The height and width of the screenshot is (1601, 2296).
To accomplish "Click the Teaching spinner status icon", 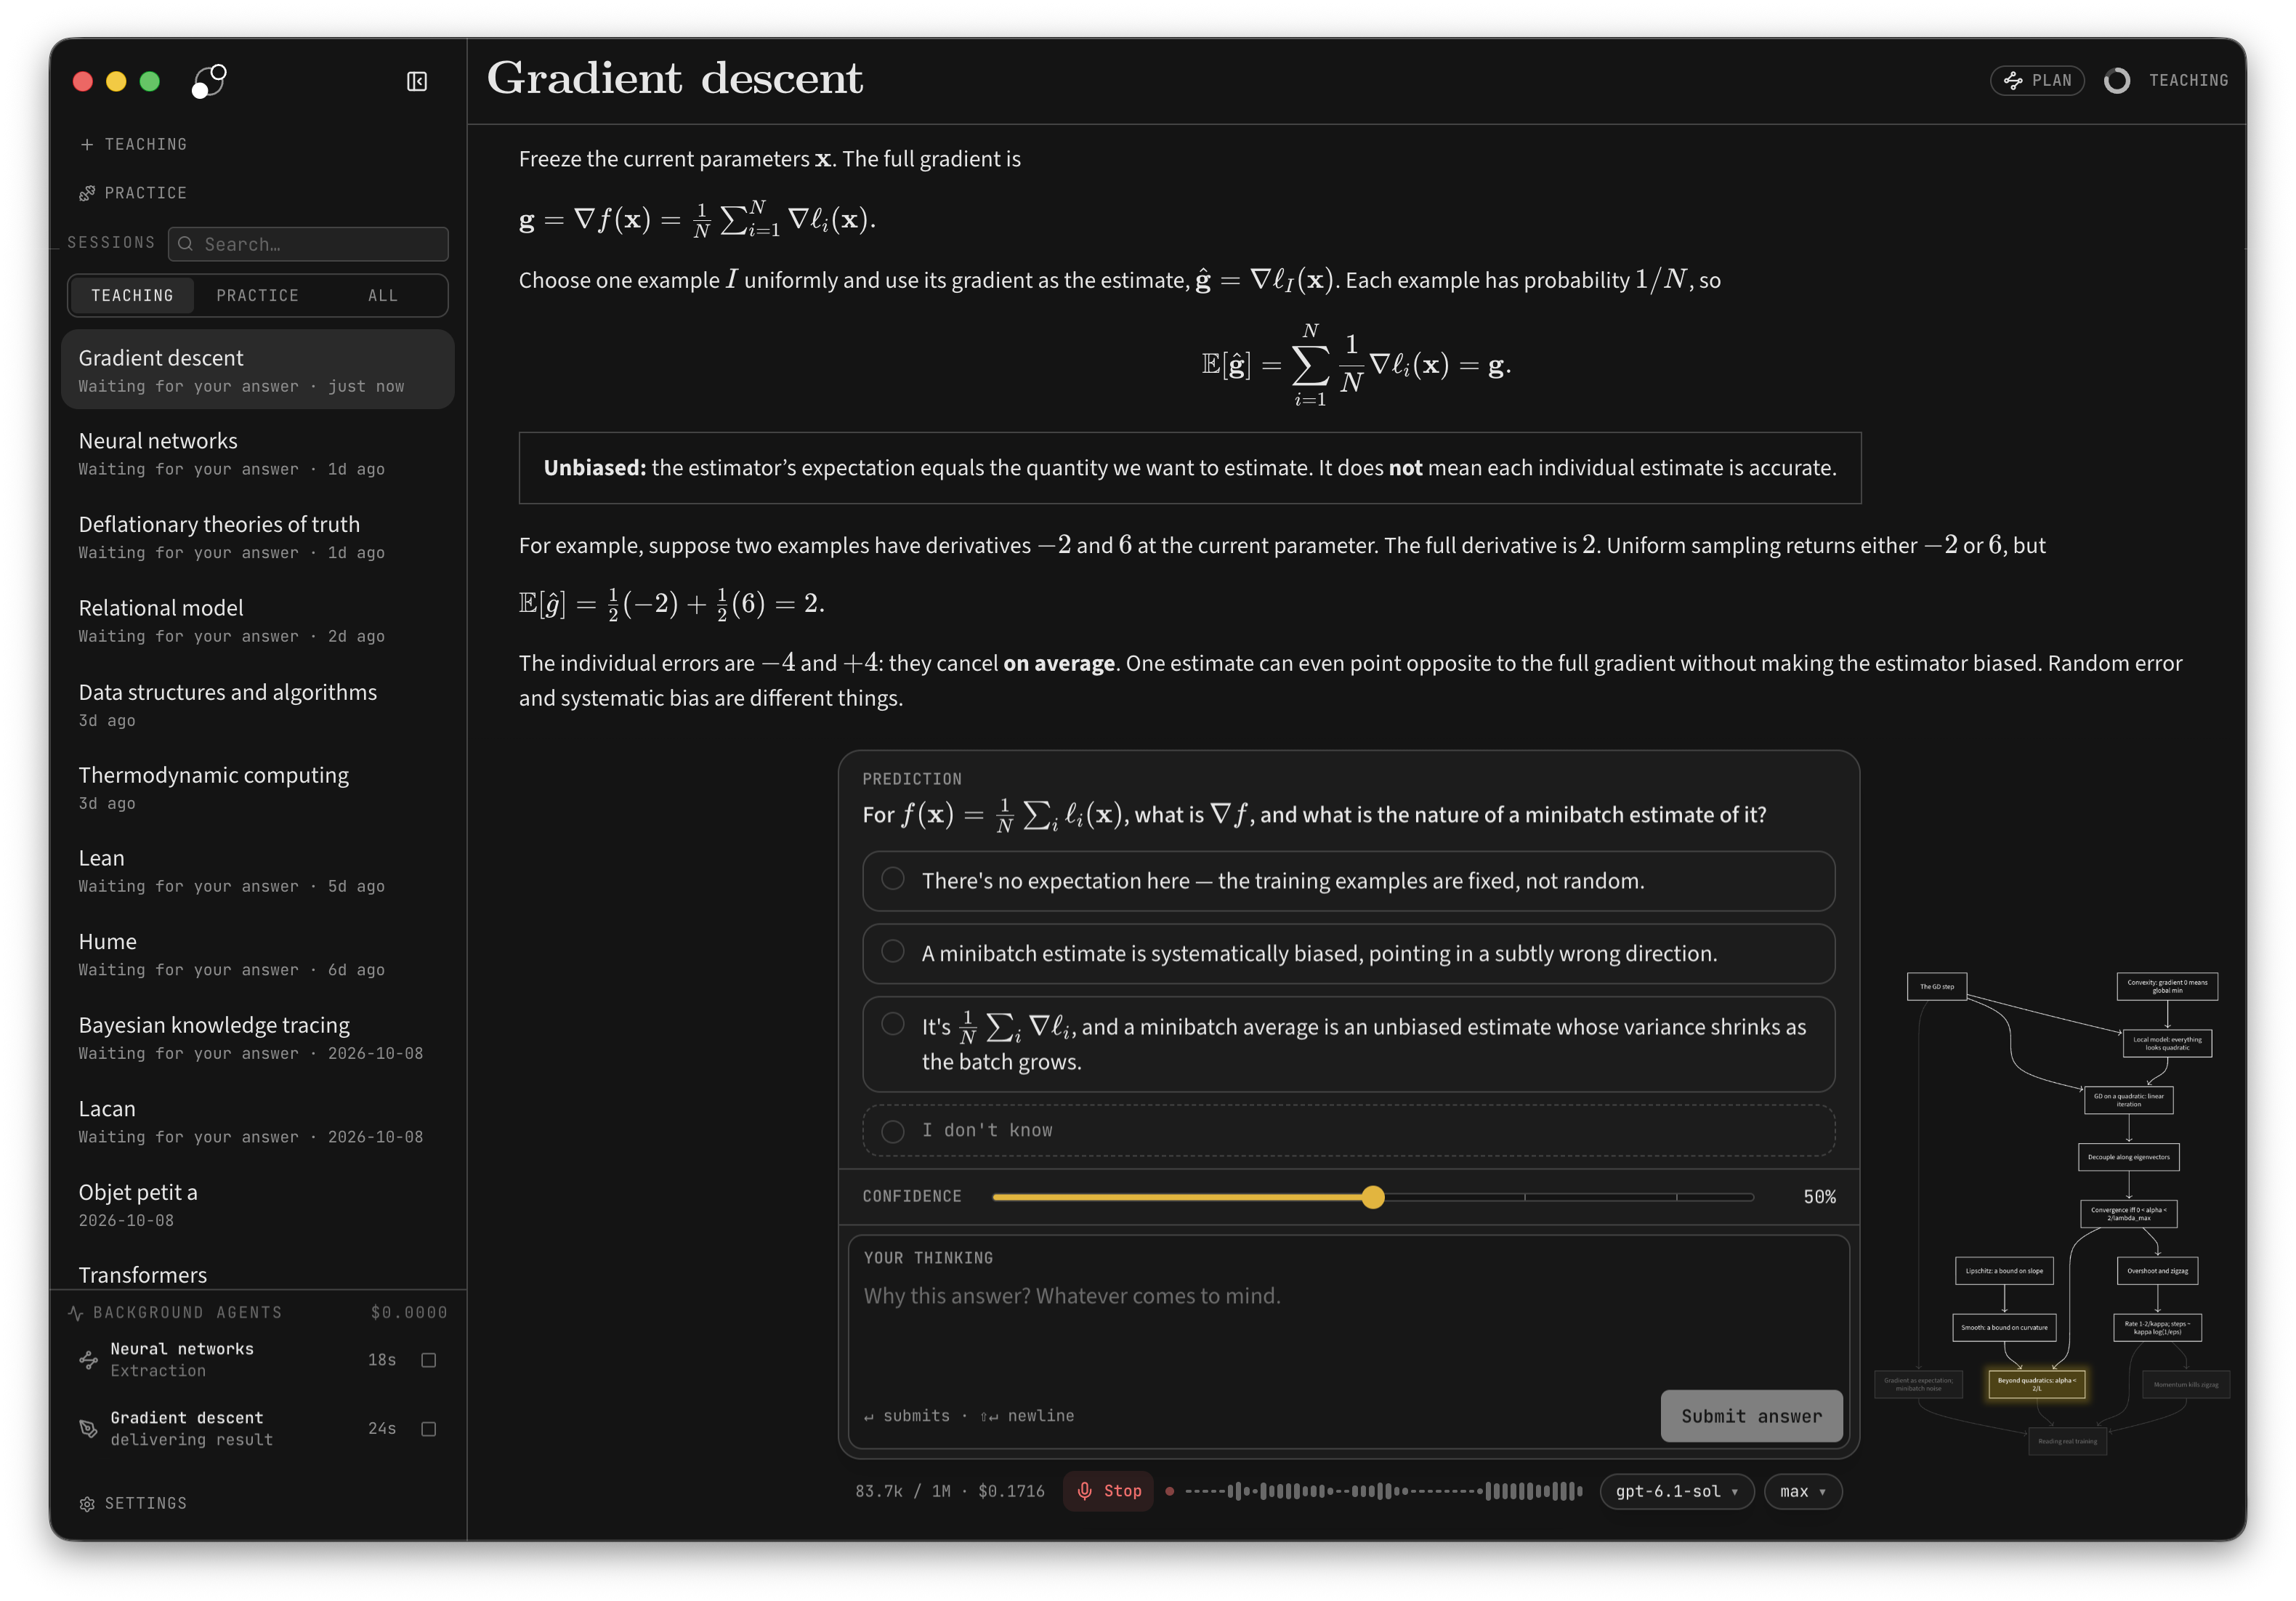I will [2117, 80].
